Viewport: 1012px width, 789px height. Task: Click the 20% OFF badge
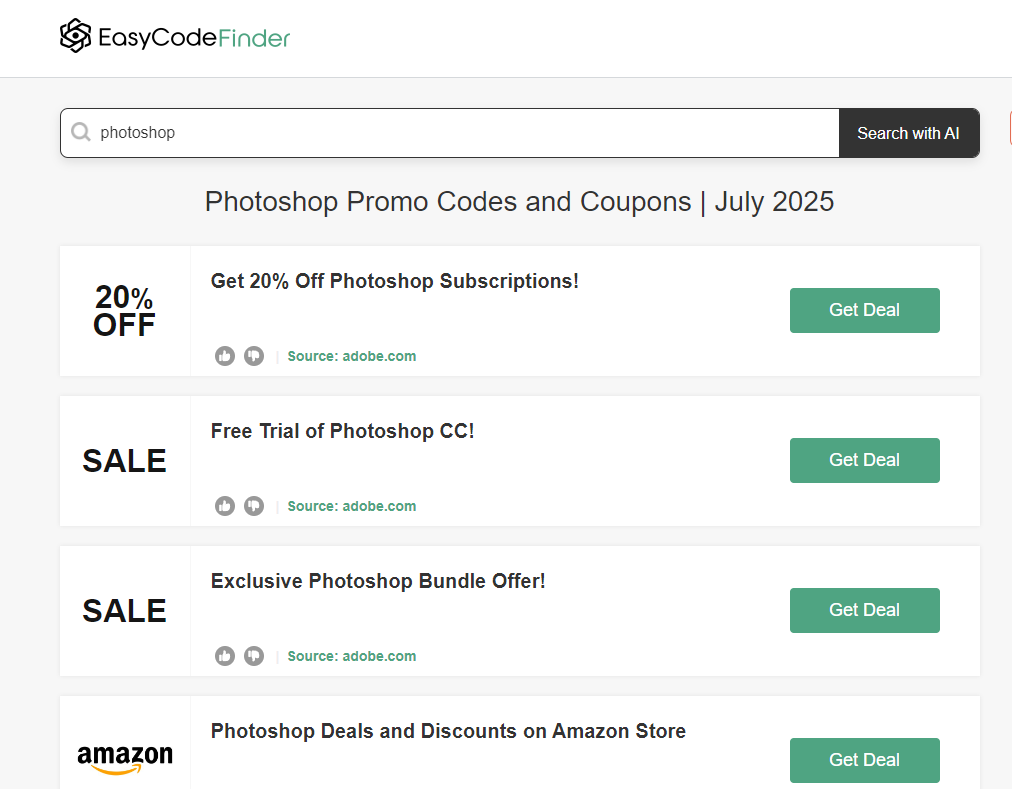[x=124, y=311]
